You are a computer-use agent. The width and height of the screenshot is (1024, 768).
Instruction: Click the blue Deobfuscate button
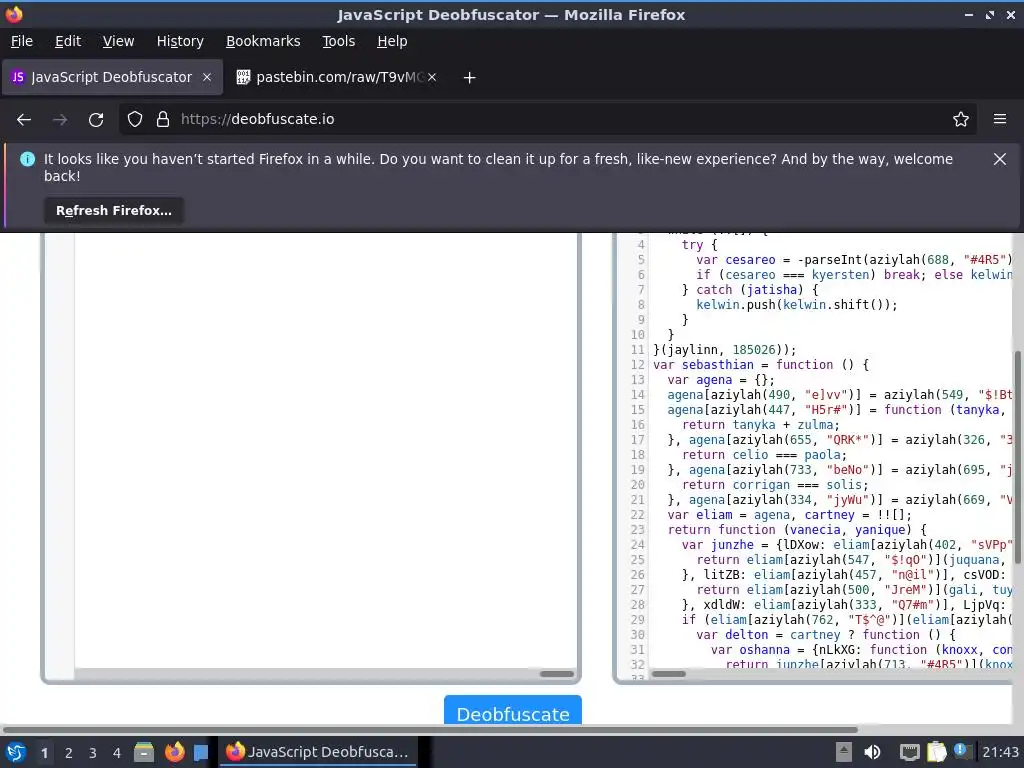513,711
